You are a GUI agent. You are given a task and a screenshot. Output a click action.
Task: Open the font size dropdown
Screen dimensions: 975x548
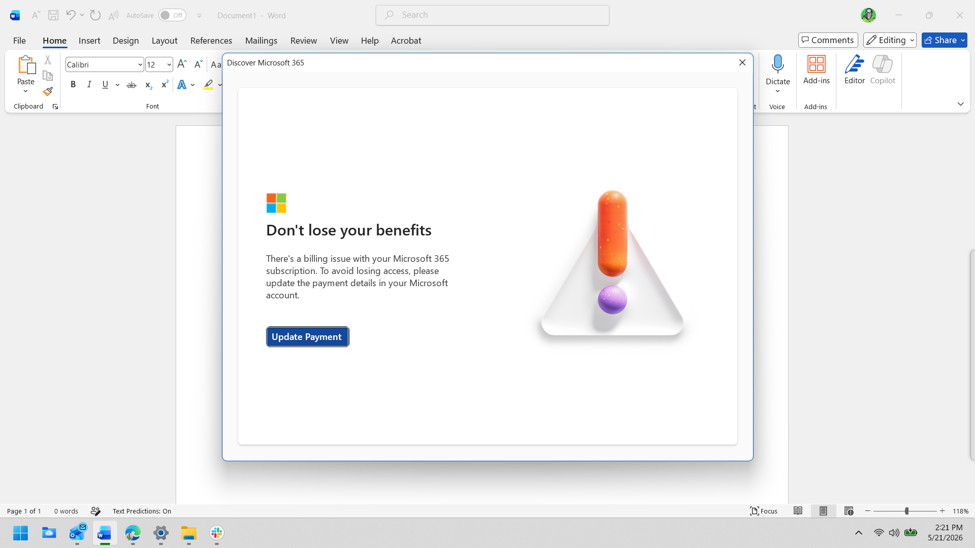coord(169,65)
